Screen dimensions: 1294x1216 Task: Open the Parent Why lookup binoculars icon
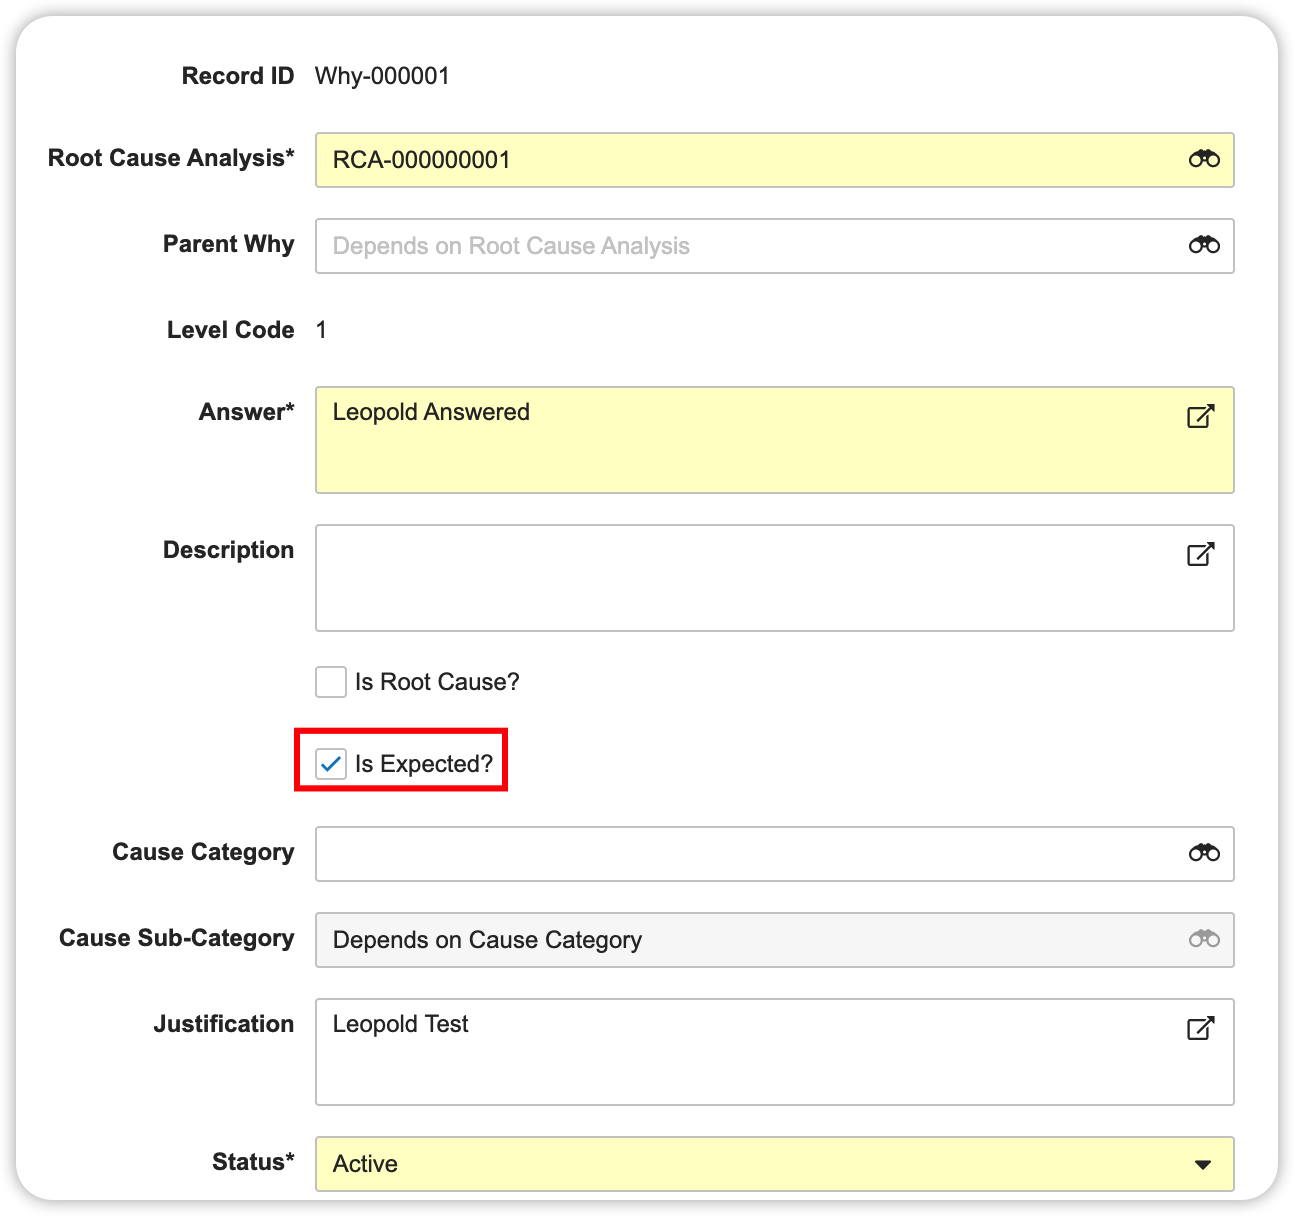tap(1203, 245)
